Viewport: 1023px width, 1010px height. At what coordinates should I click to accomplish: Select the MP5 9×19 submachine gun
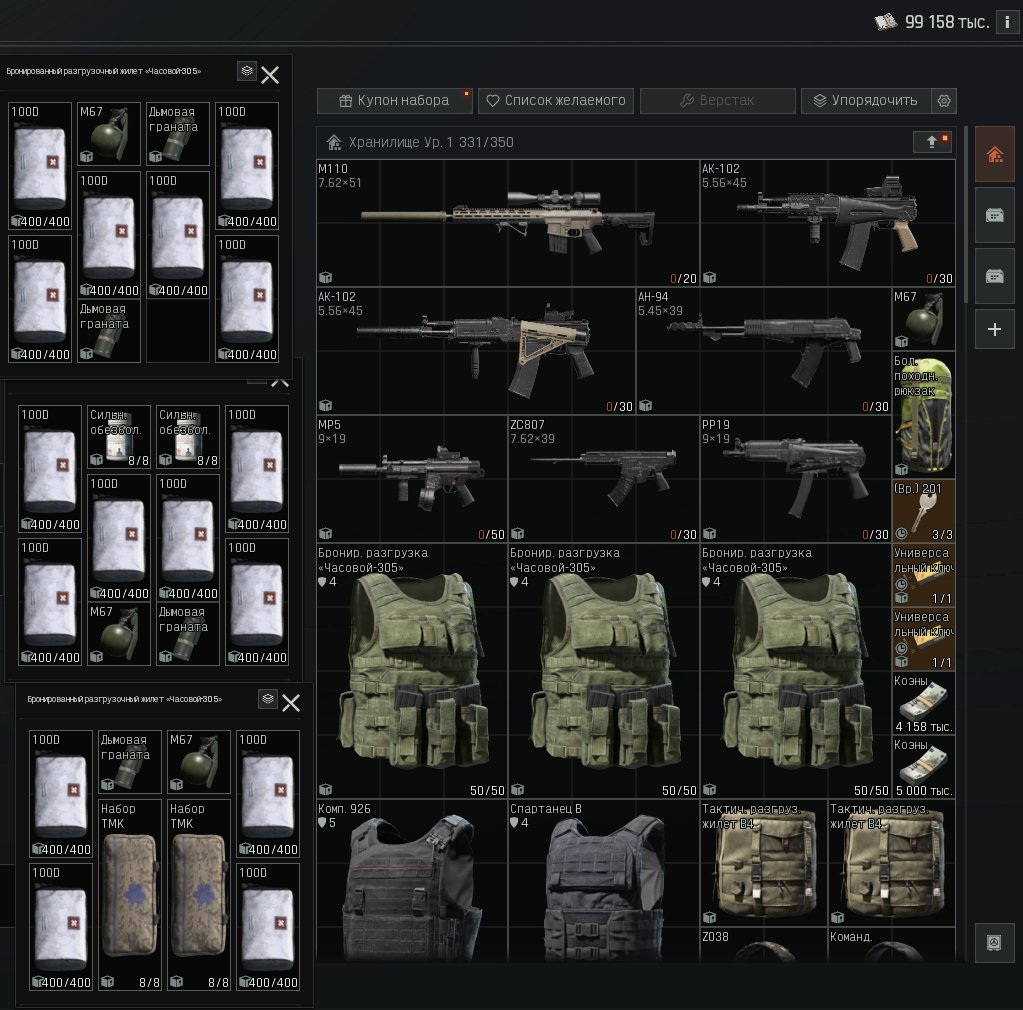[412, 478]
